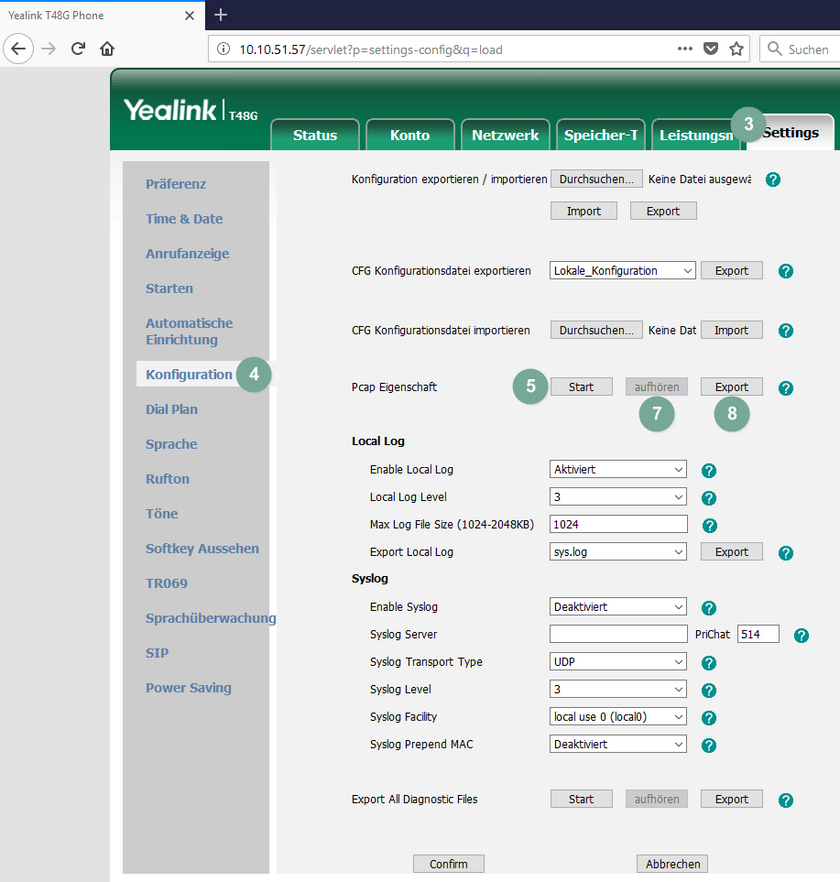Switch to the Netzwerk tab

coord(505,134)
